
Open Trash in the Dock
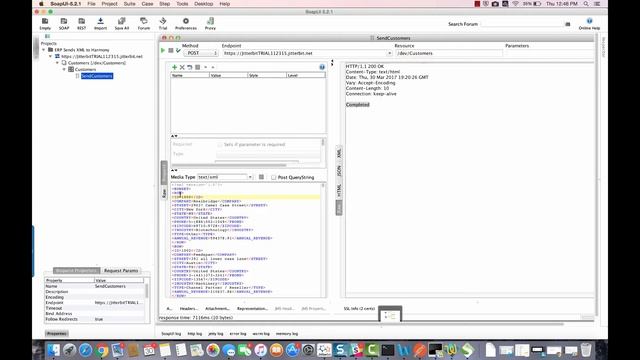(x=586, y=350)
